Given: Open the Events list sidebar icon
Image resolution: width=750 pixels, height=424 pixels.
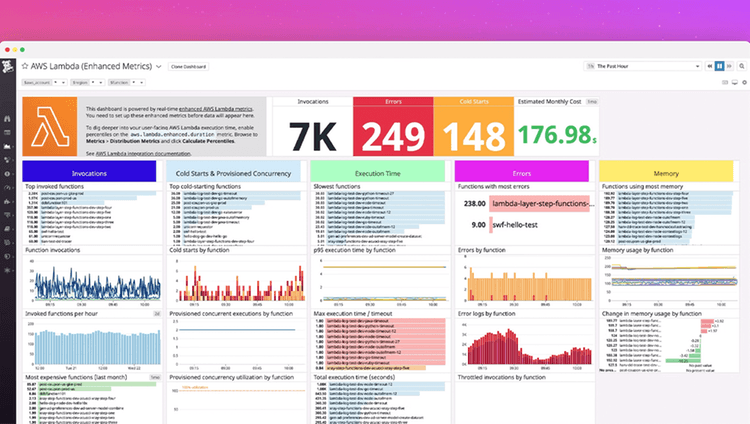Looking at the screenshot, I should click(x=7, y=132).
